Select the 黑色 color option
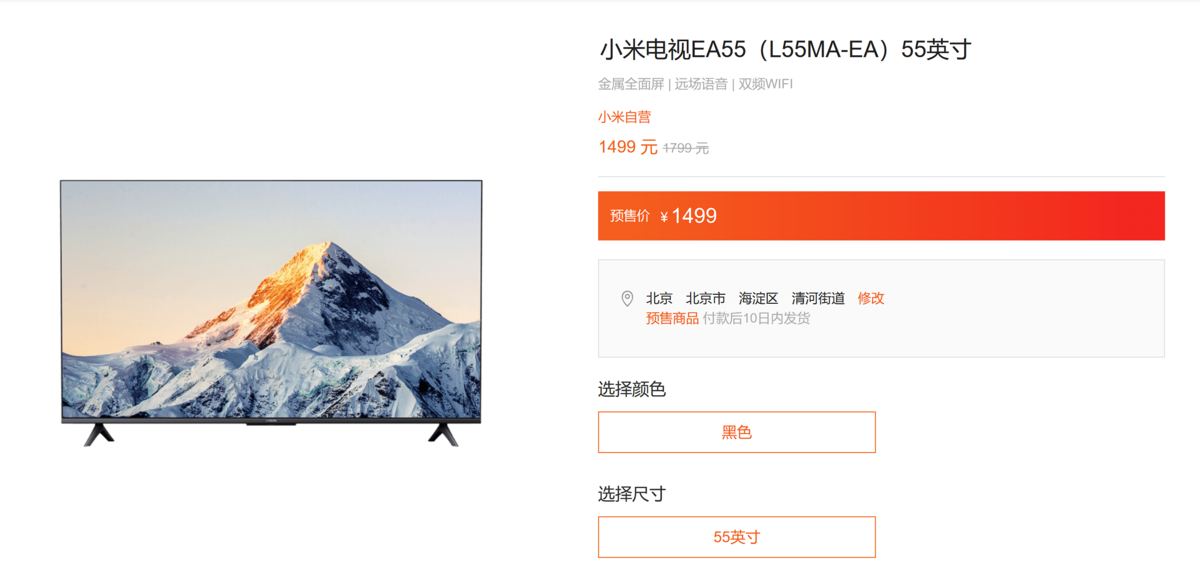 click(x=737, y=432)
